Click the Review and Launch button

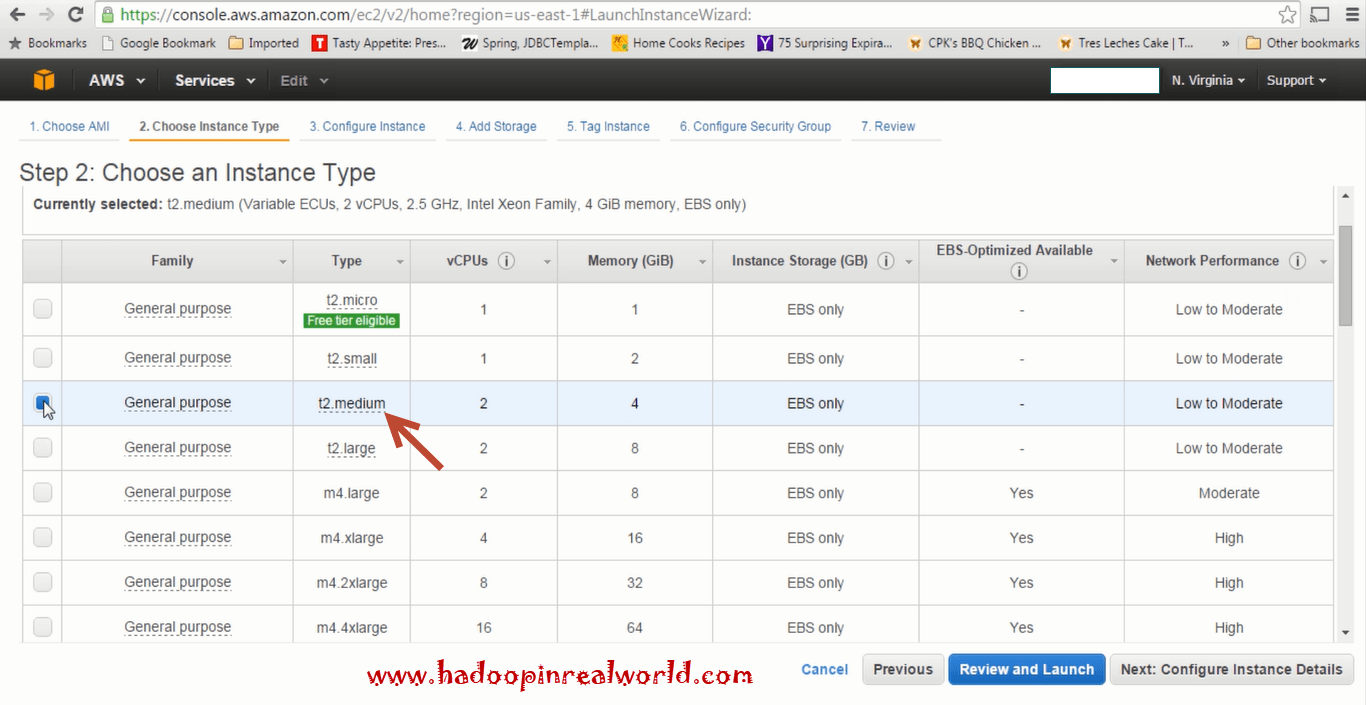[x=1026, y=669]
